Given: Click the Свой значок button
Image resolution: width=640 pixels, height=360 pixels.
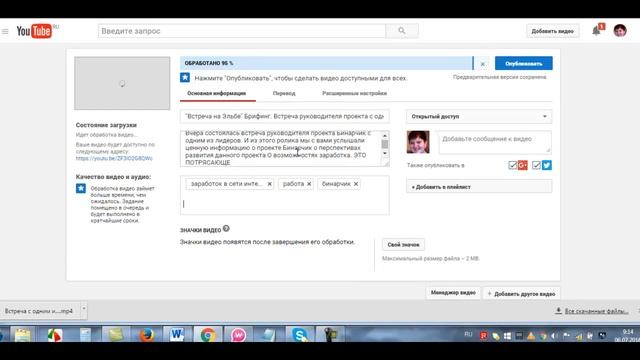Looking at the screenshot, I should (403, 244).
